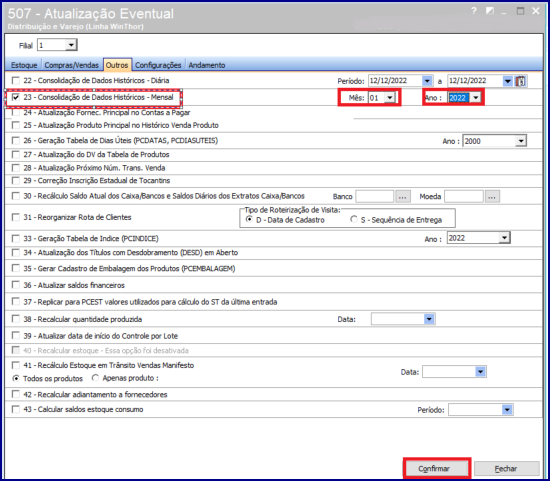Enable 25 Atualização Produto Principal

(15, 125)
